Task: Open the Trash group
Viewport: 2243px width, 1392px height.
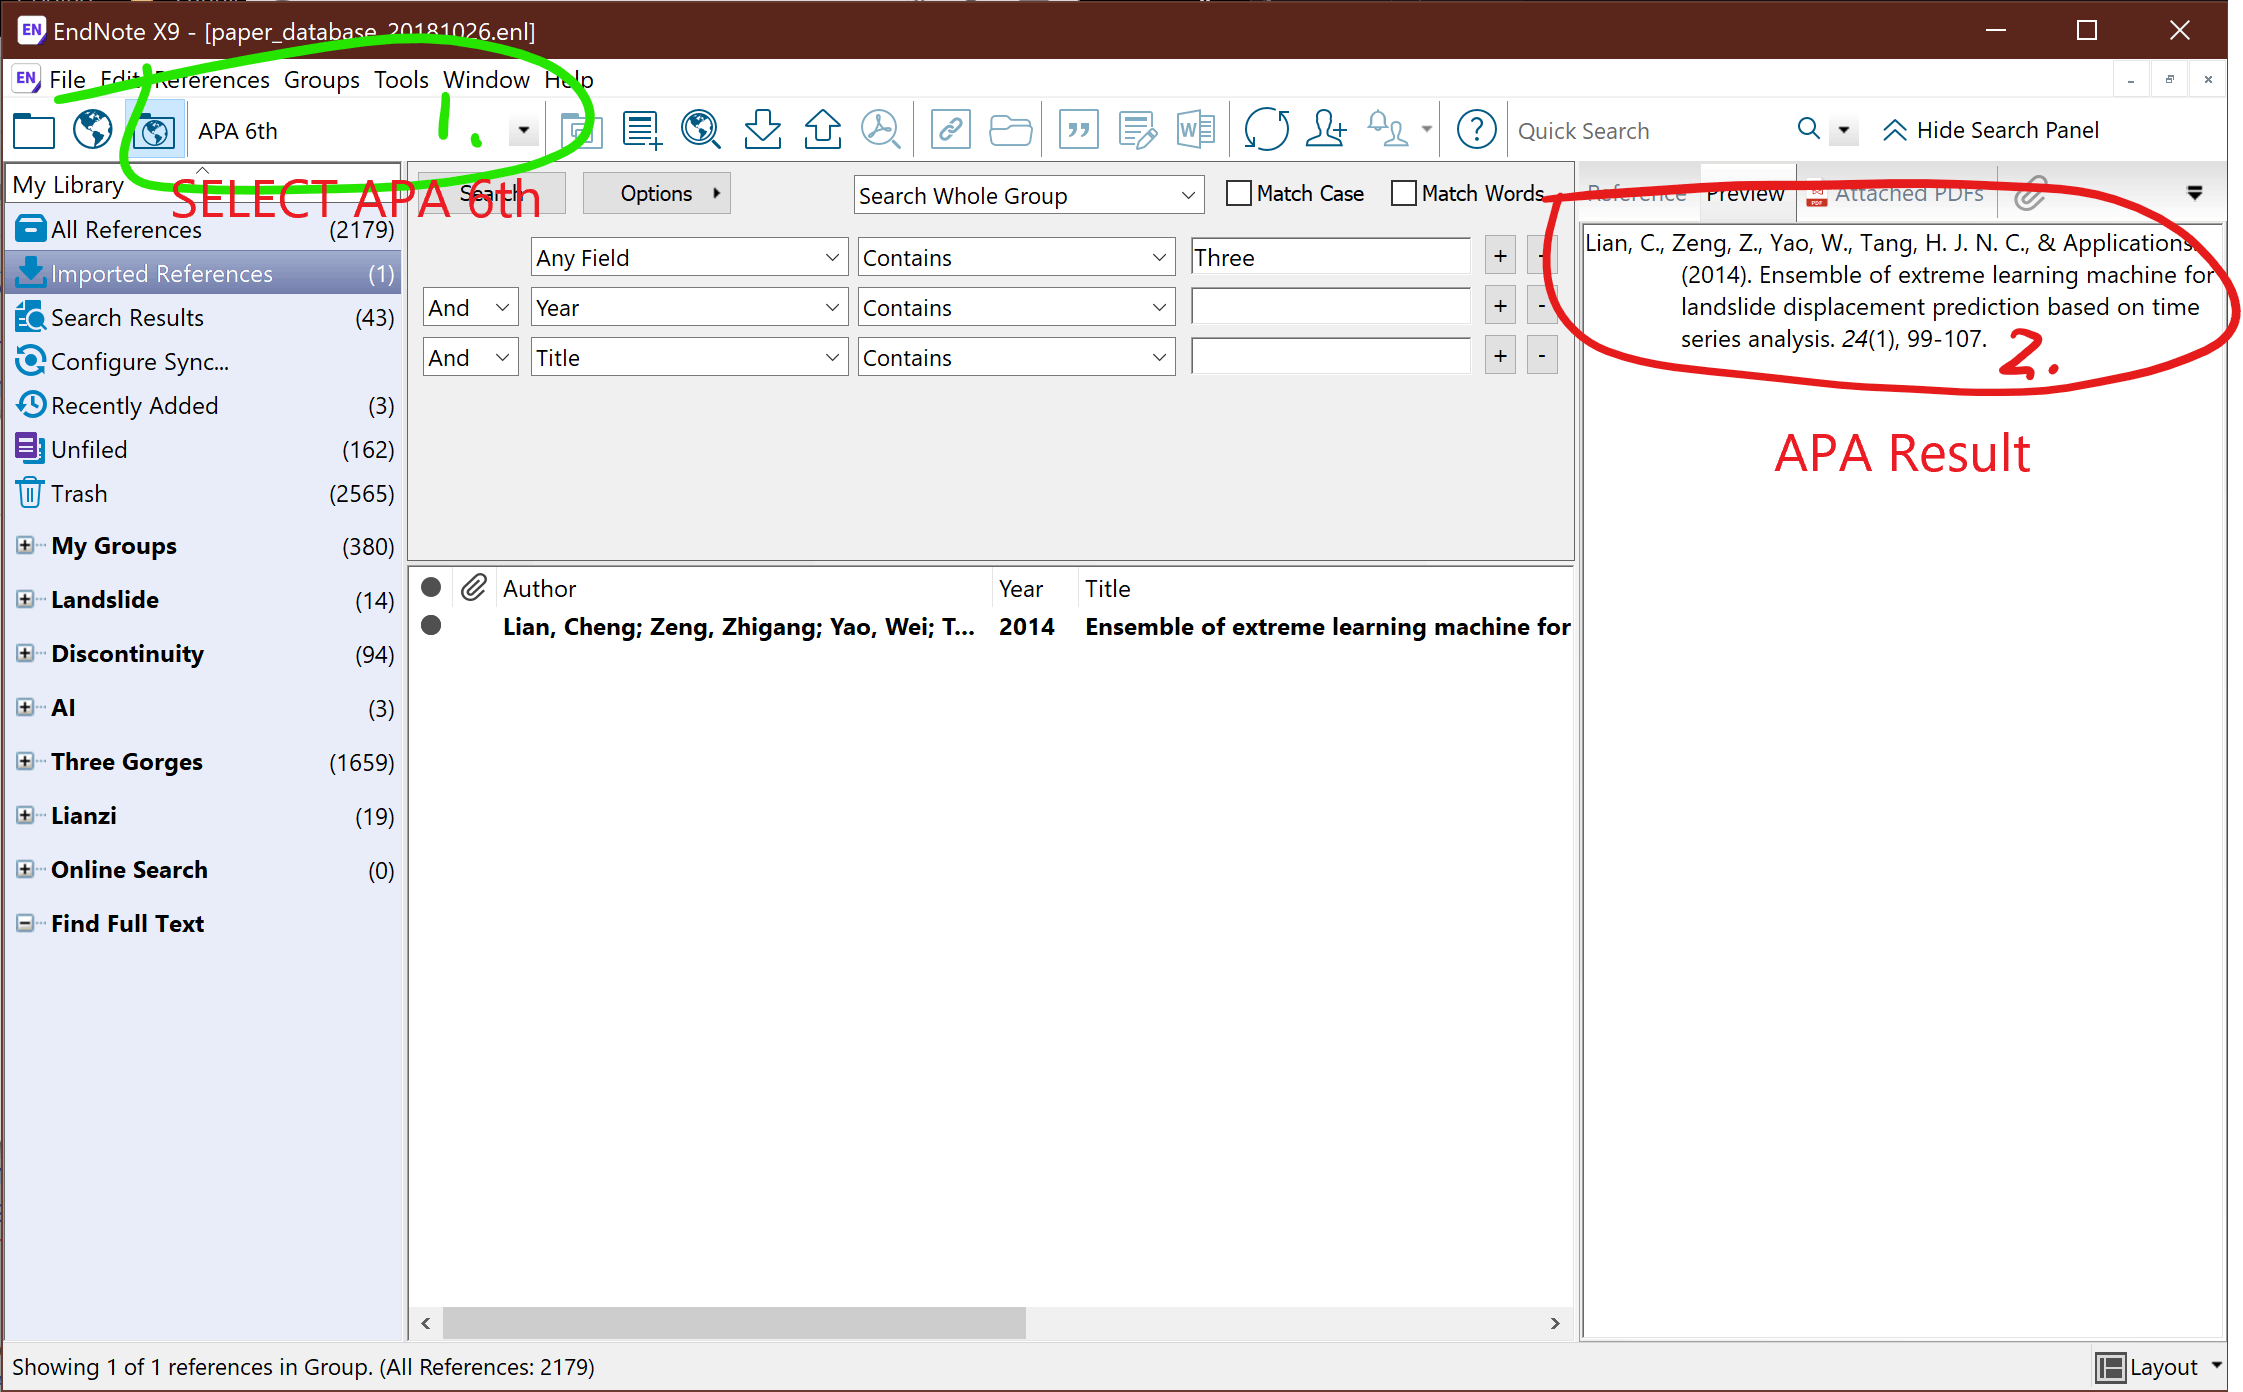Action: coord(204,494)
